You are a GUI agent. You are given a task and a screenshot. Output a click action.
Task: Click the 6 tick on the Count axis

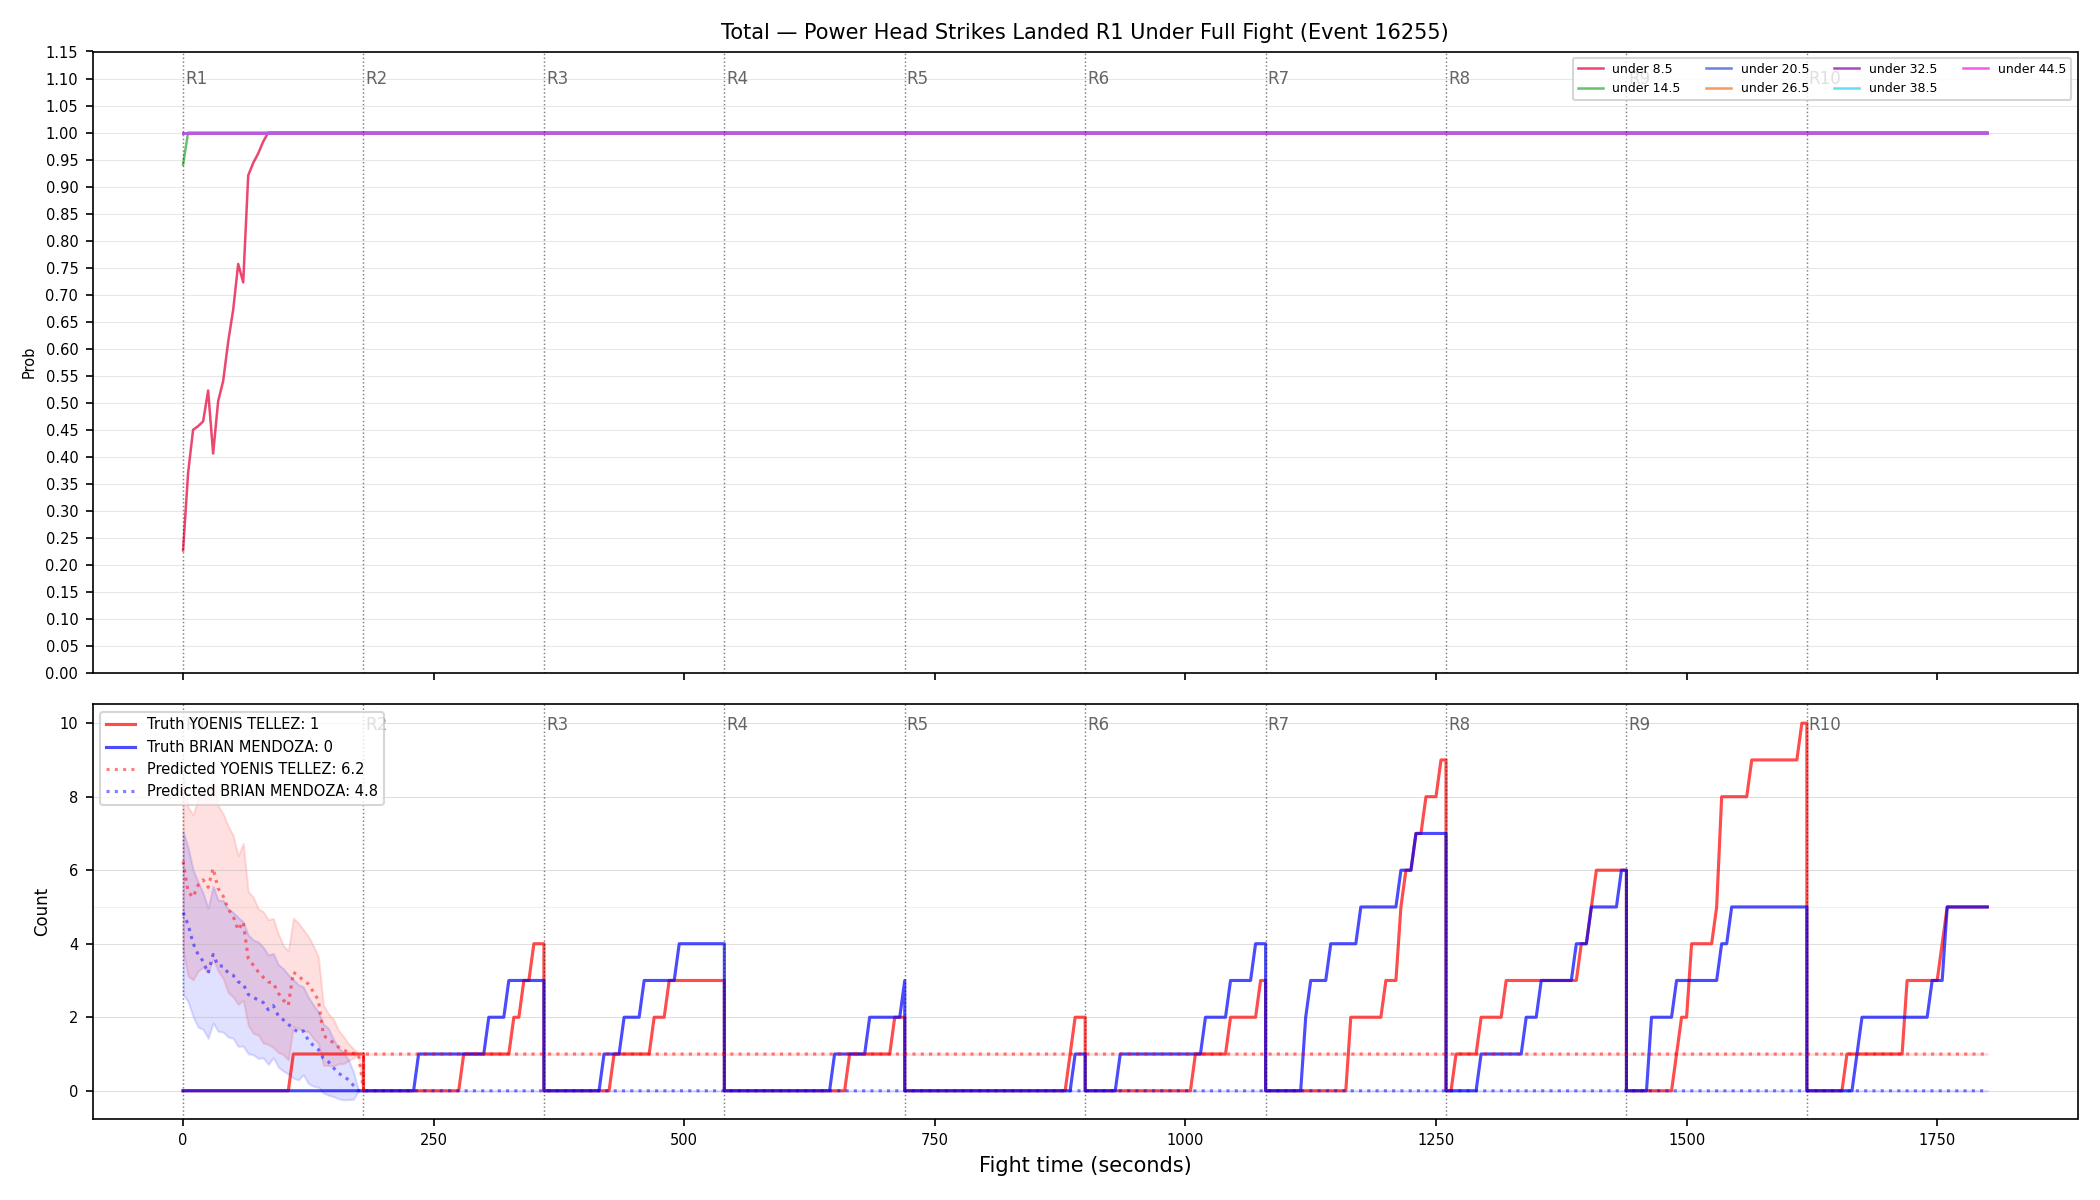click(73, 871)
